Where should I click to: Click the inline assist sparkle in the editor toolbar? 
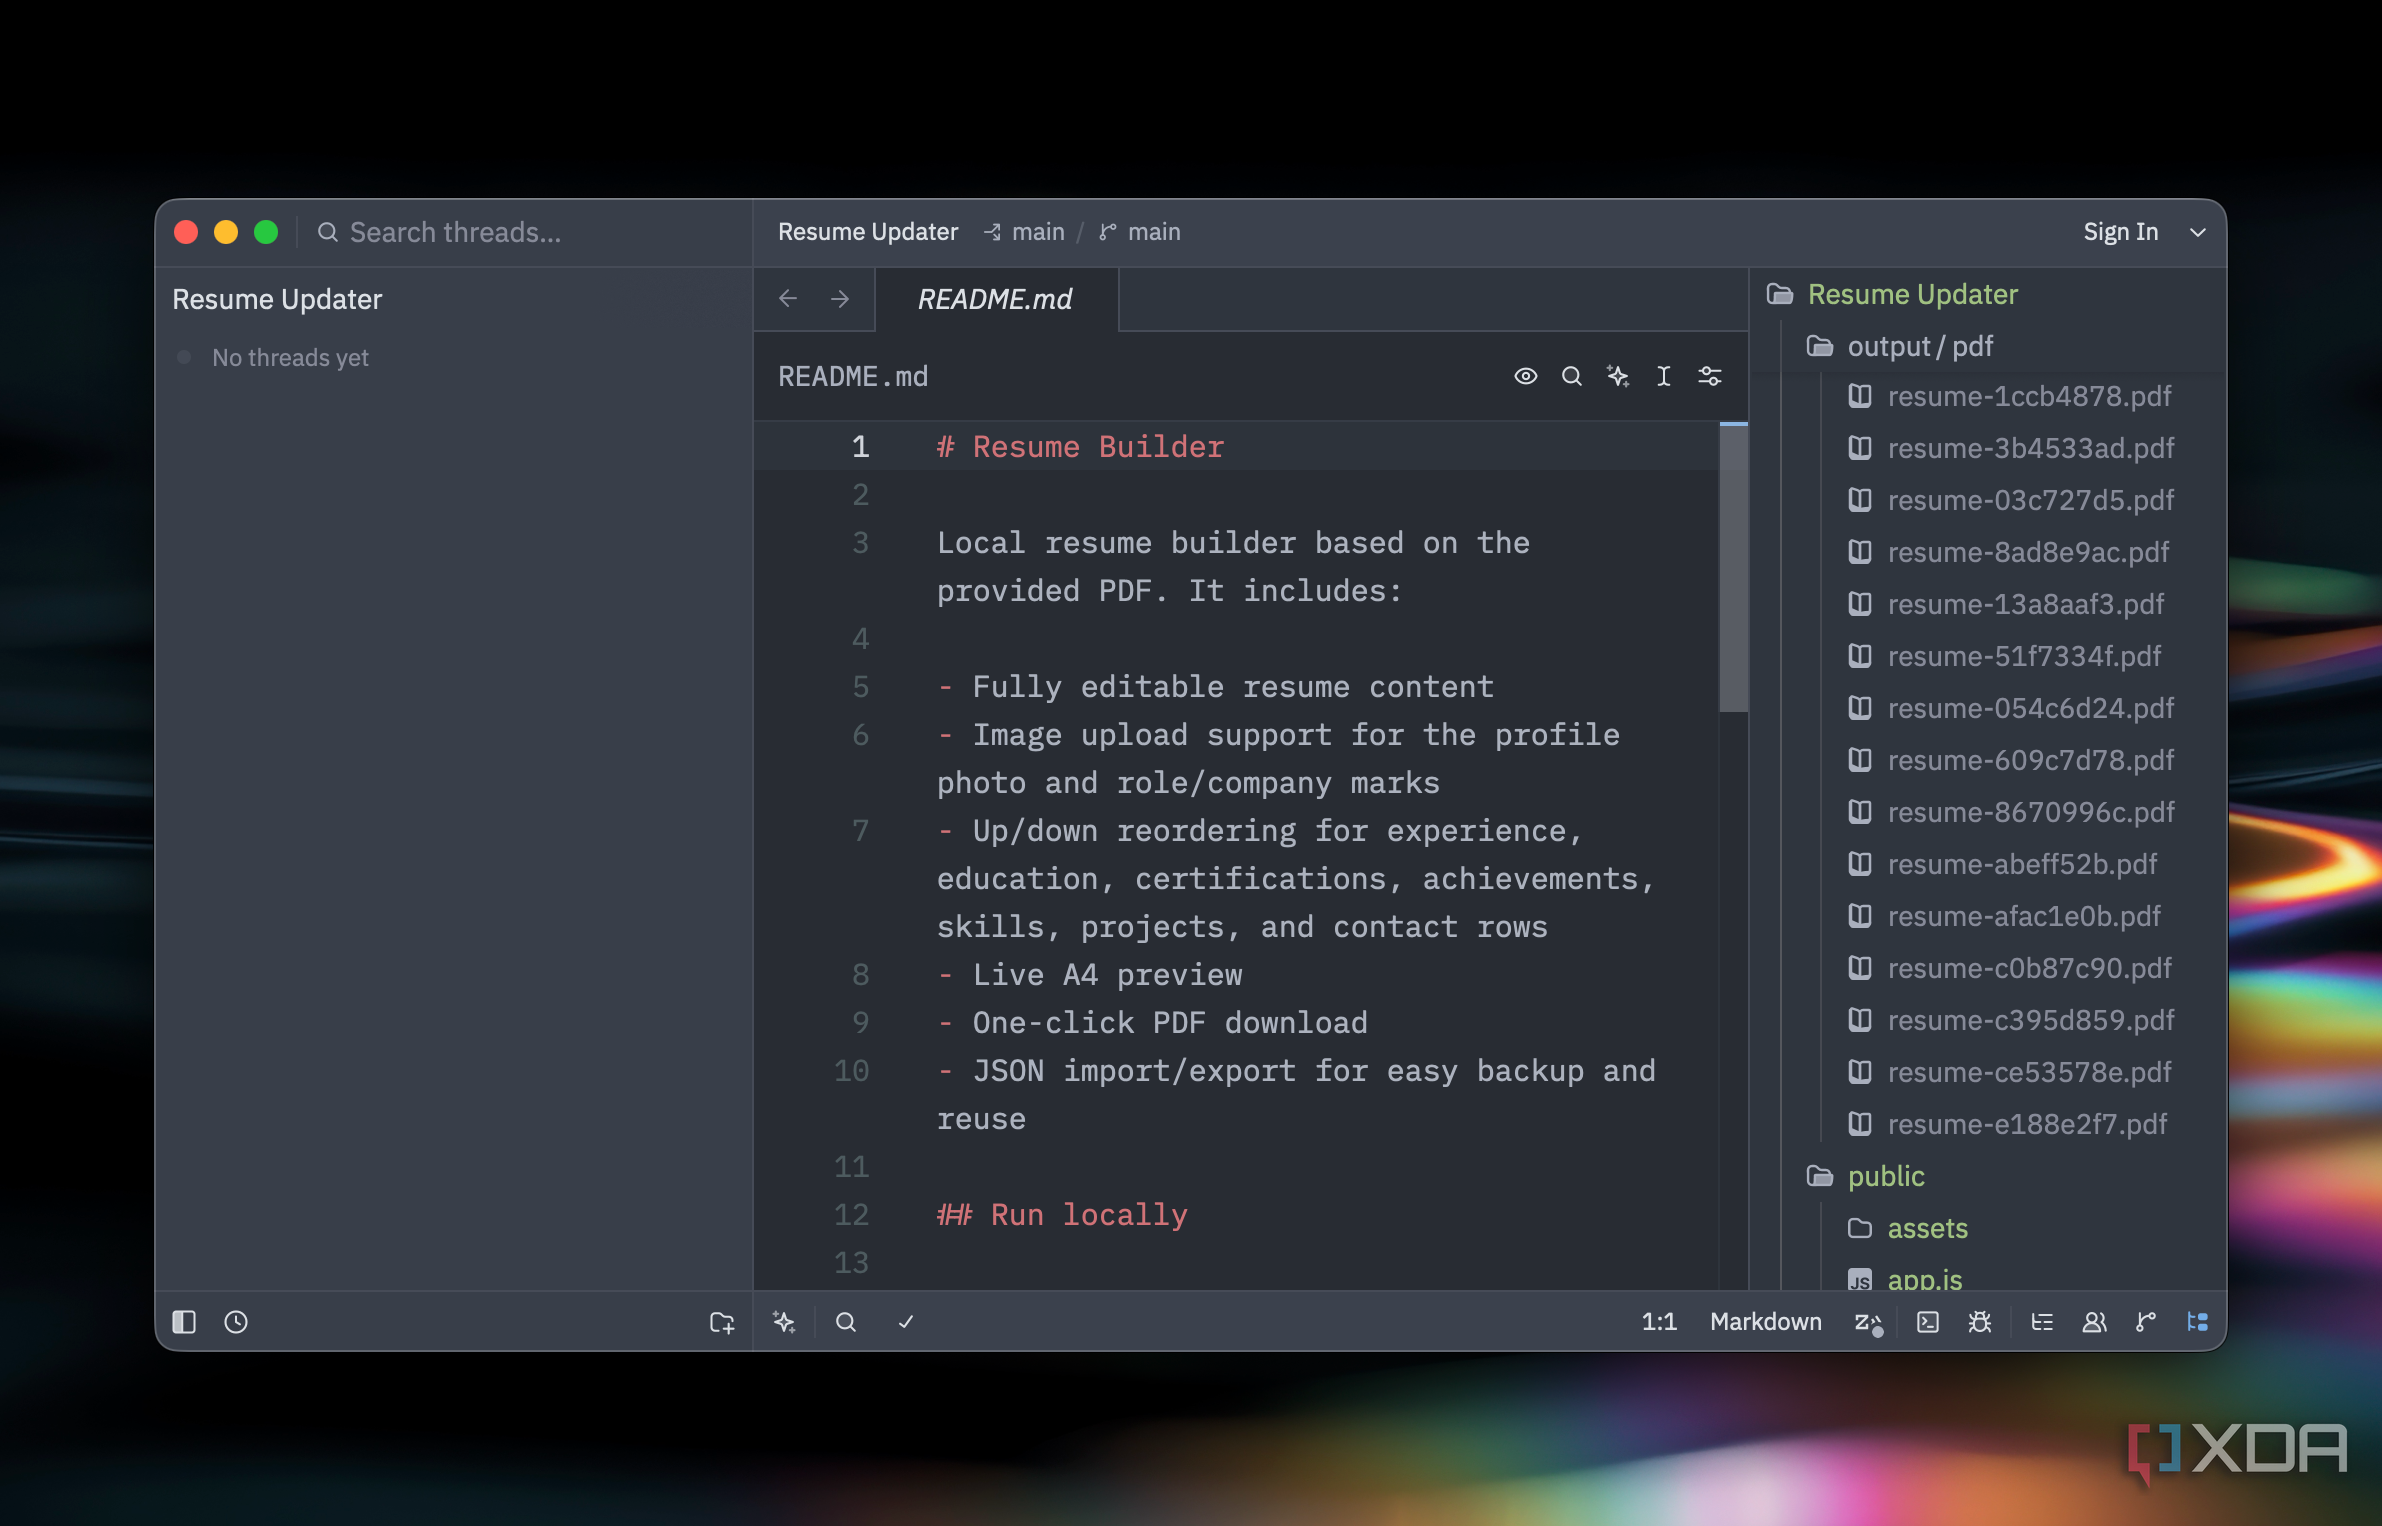pyautogui.click(x=1618, y=376)
